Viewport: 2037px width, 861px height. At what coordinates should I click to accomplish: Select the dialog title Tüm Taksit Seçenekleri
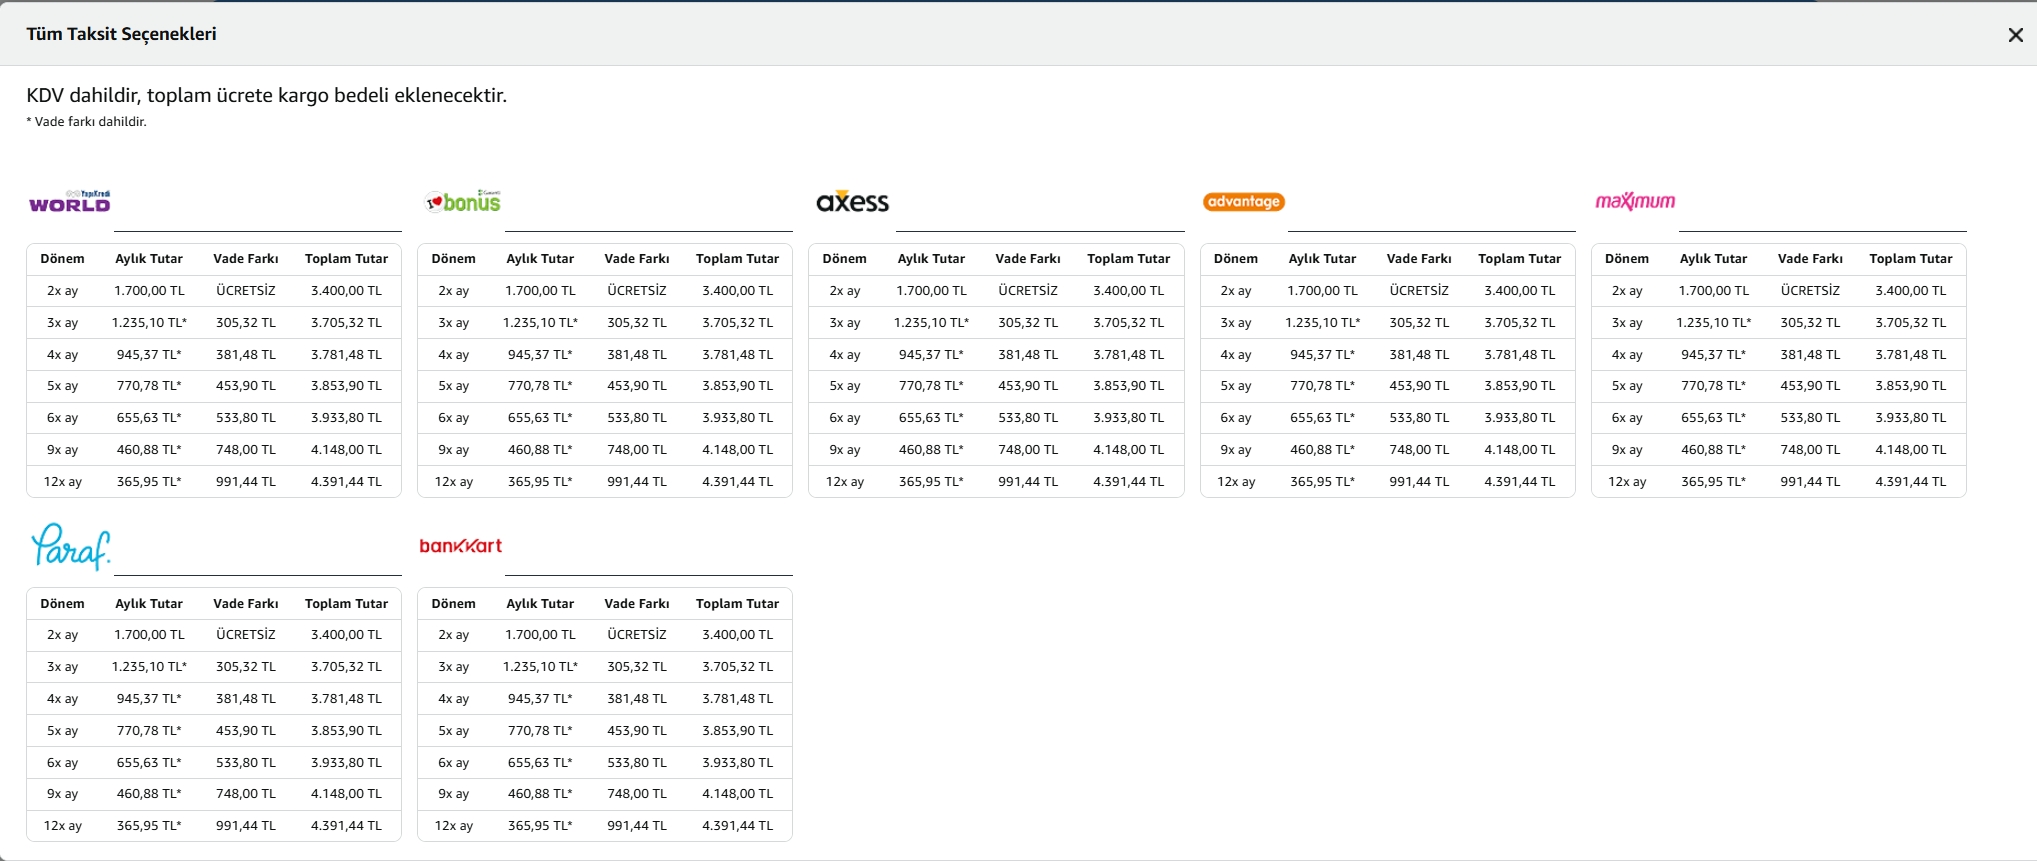click(x=121, y=34)
